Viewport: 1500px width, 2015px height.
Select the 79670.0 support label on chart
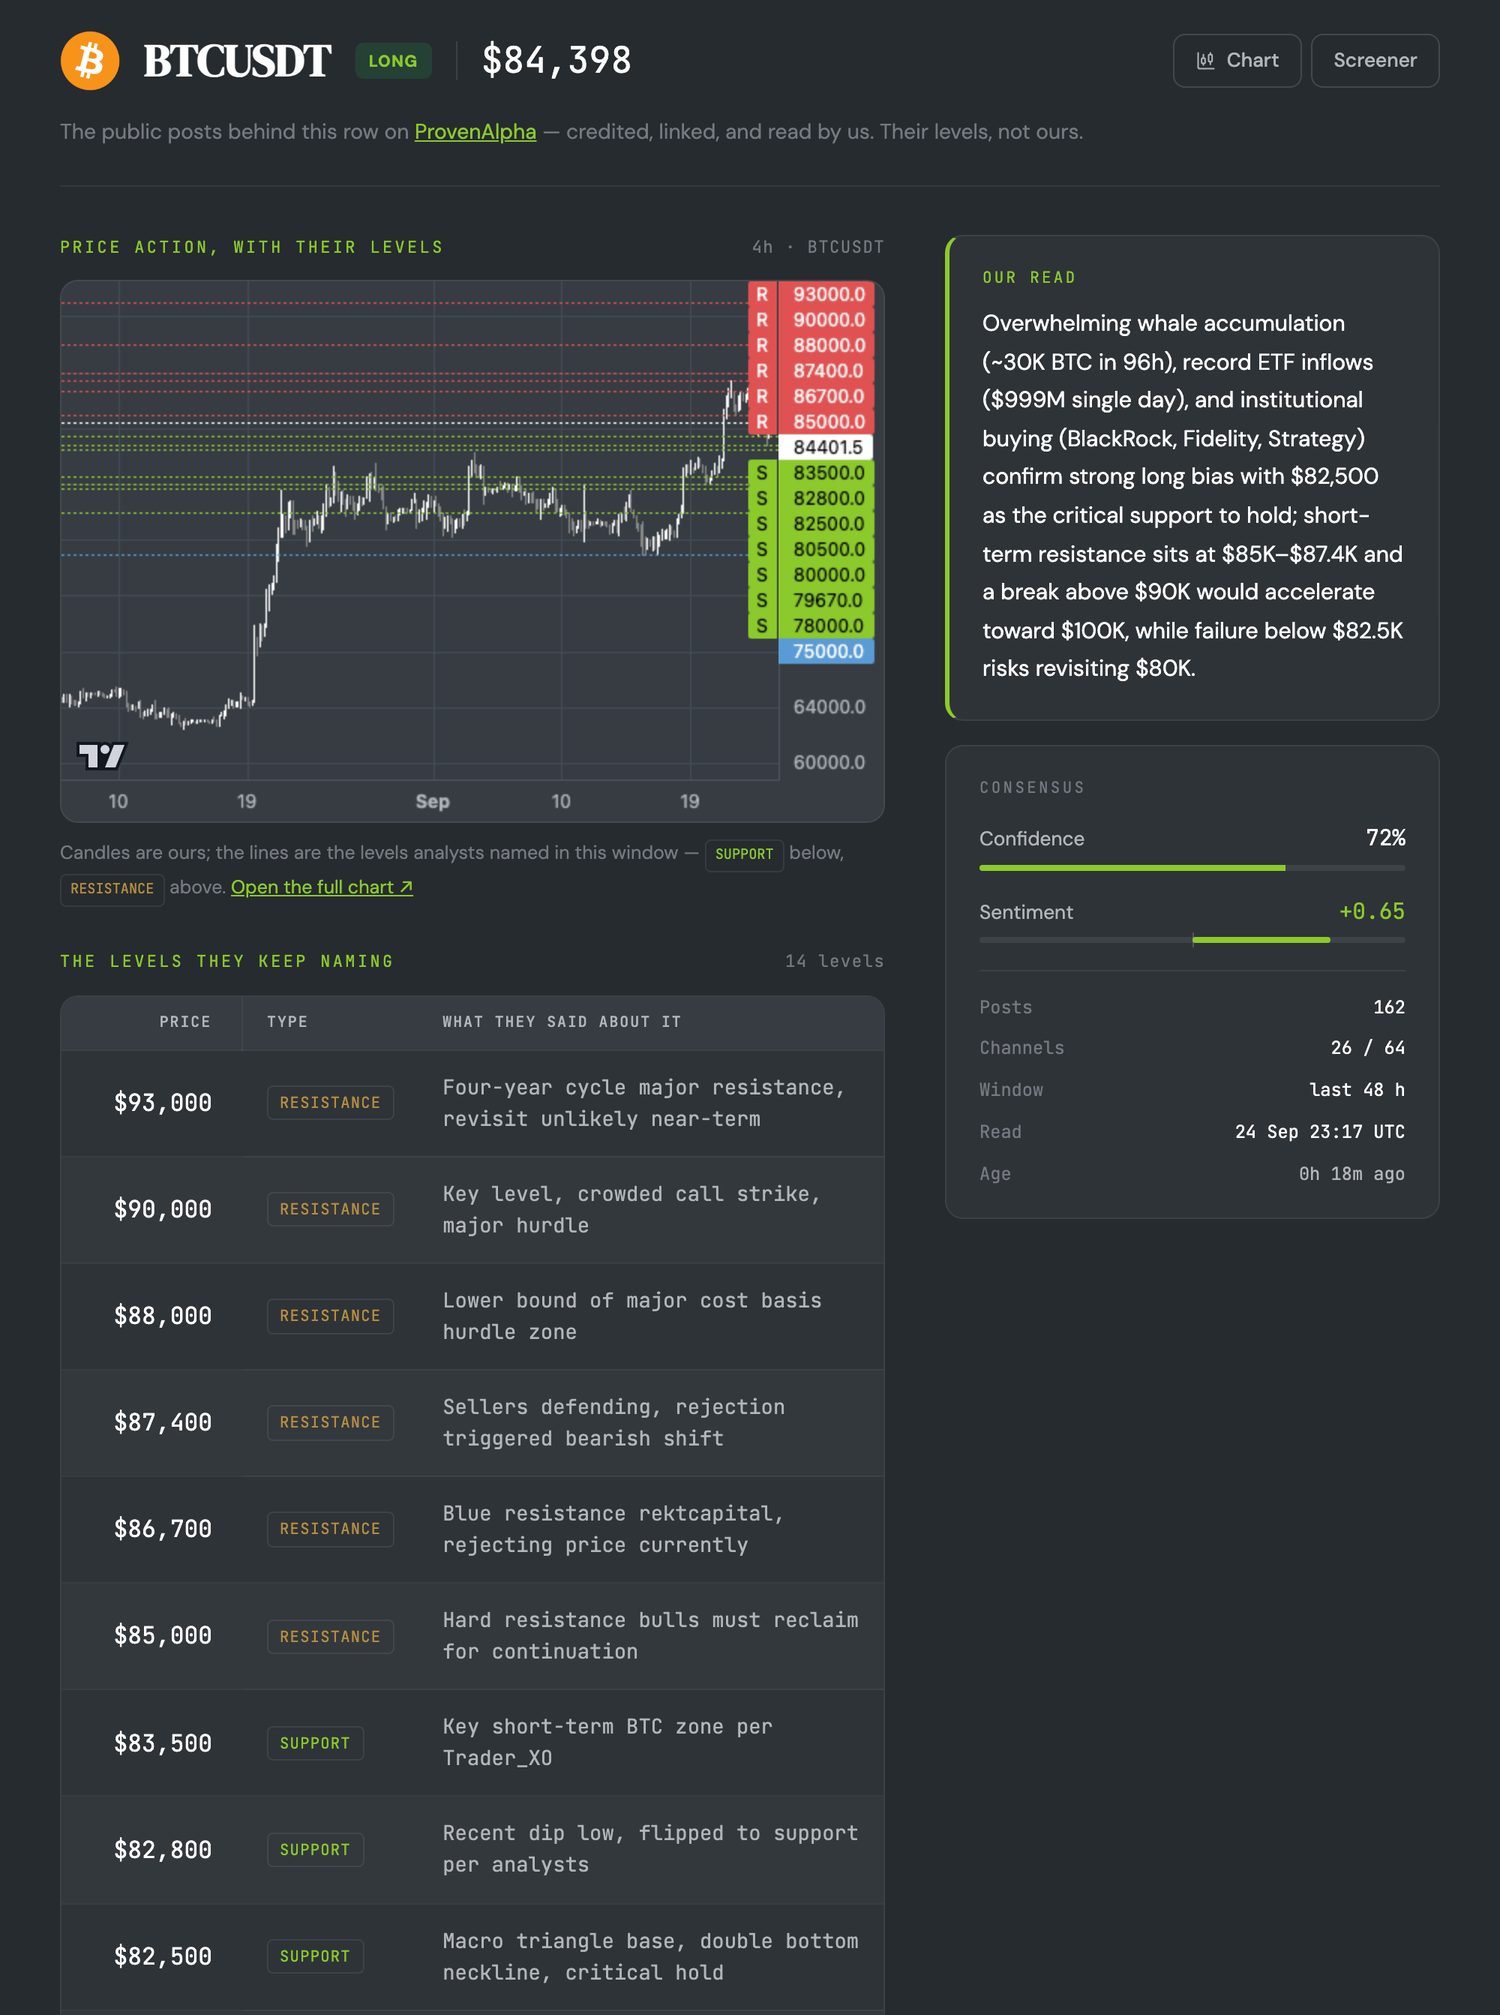(812, 600)
